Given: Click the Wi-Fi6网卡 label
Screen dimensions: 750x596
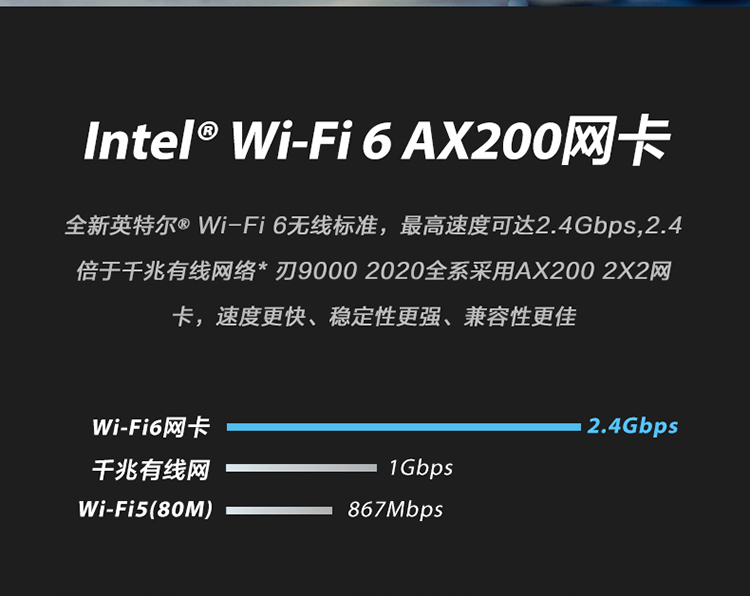Looking at the screenshot, I should coord(151,427).
